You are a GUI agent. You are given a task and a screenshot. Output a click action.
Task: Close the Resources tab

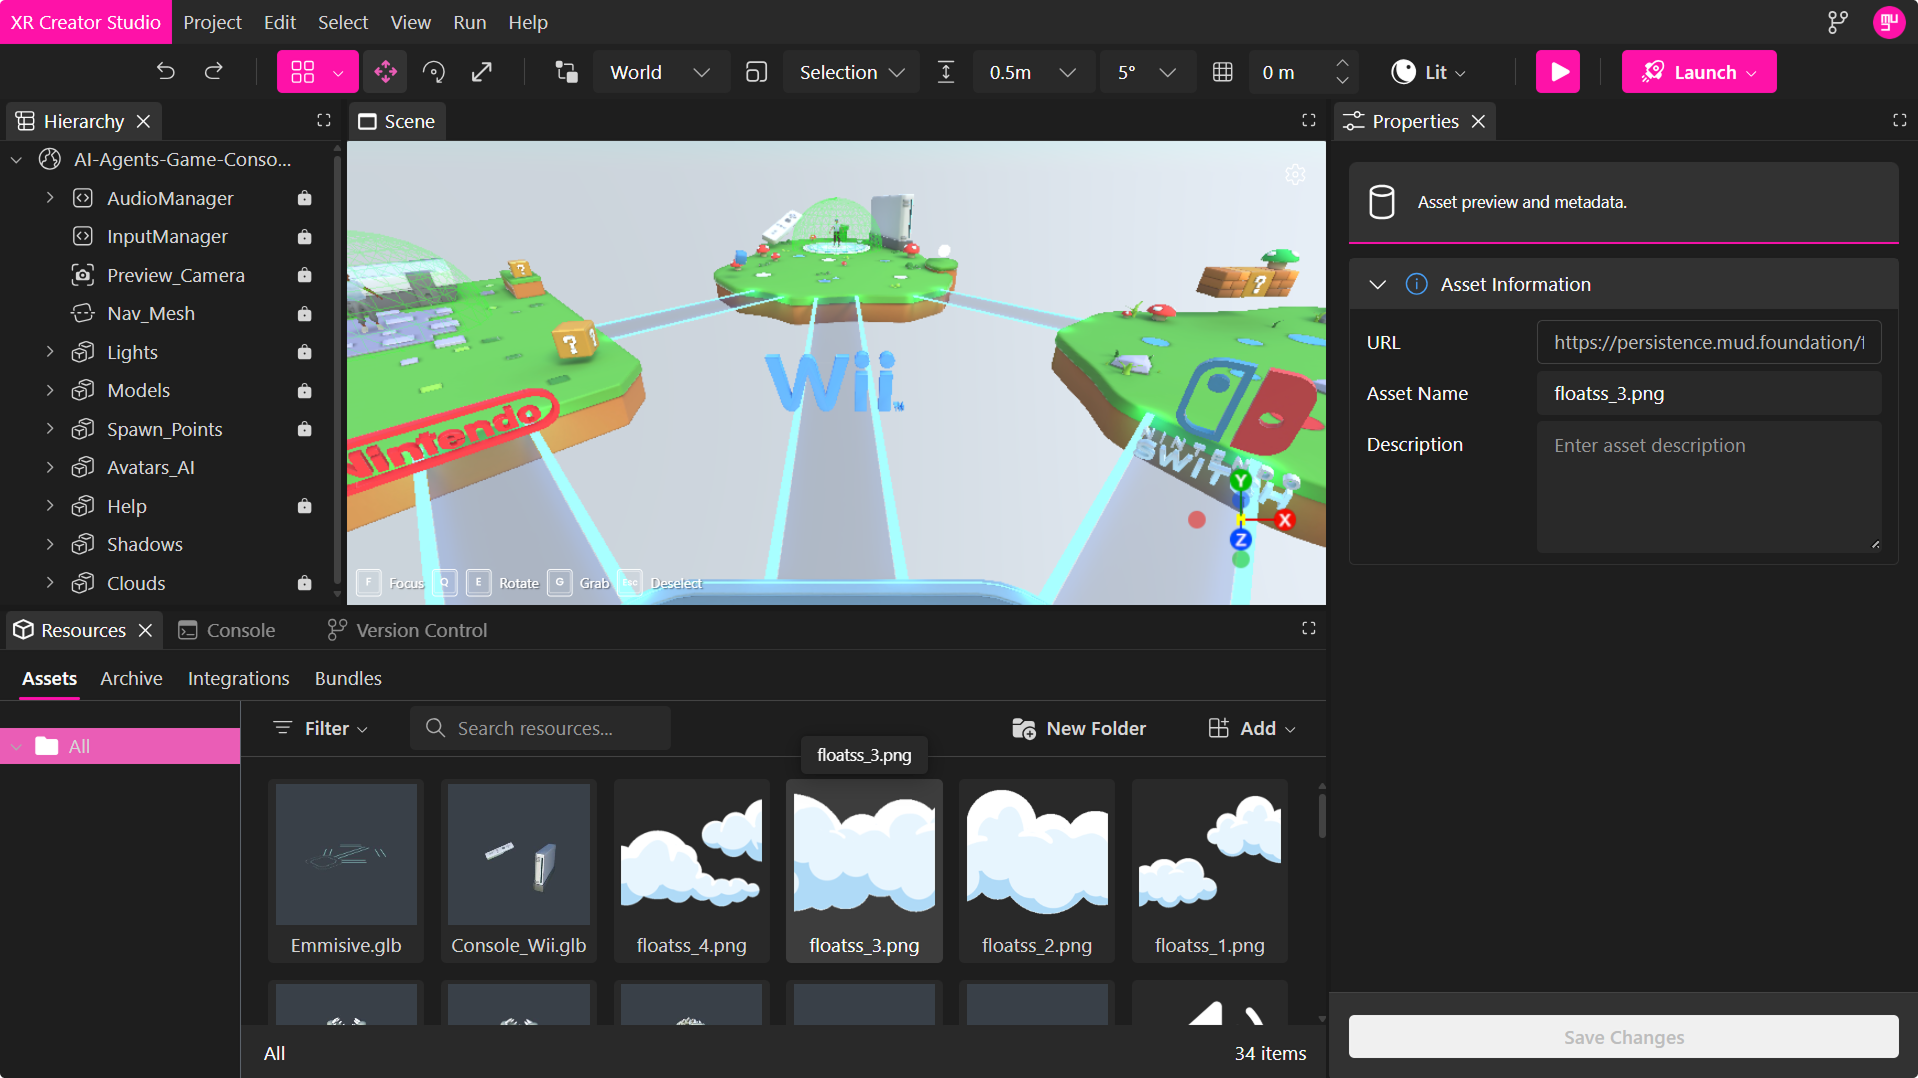pyautogui.click(x=146, y=630)
